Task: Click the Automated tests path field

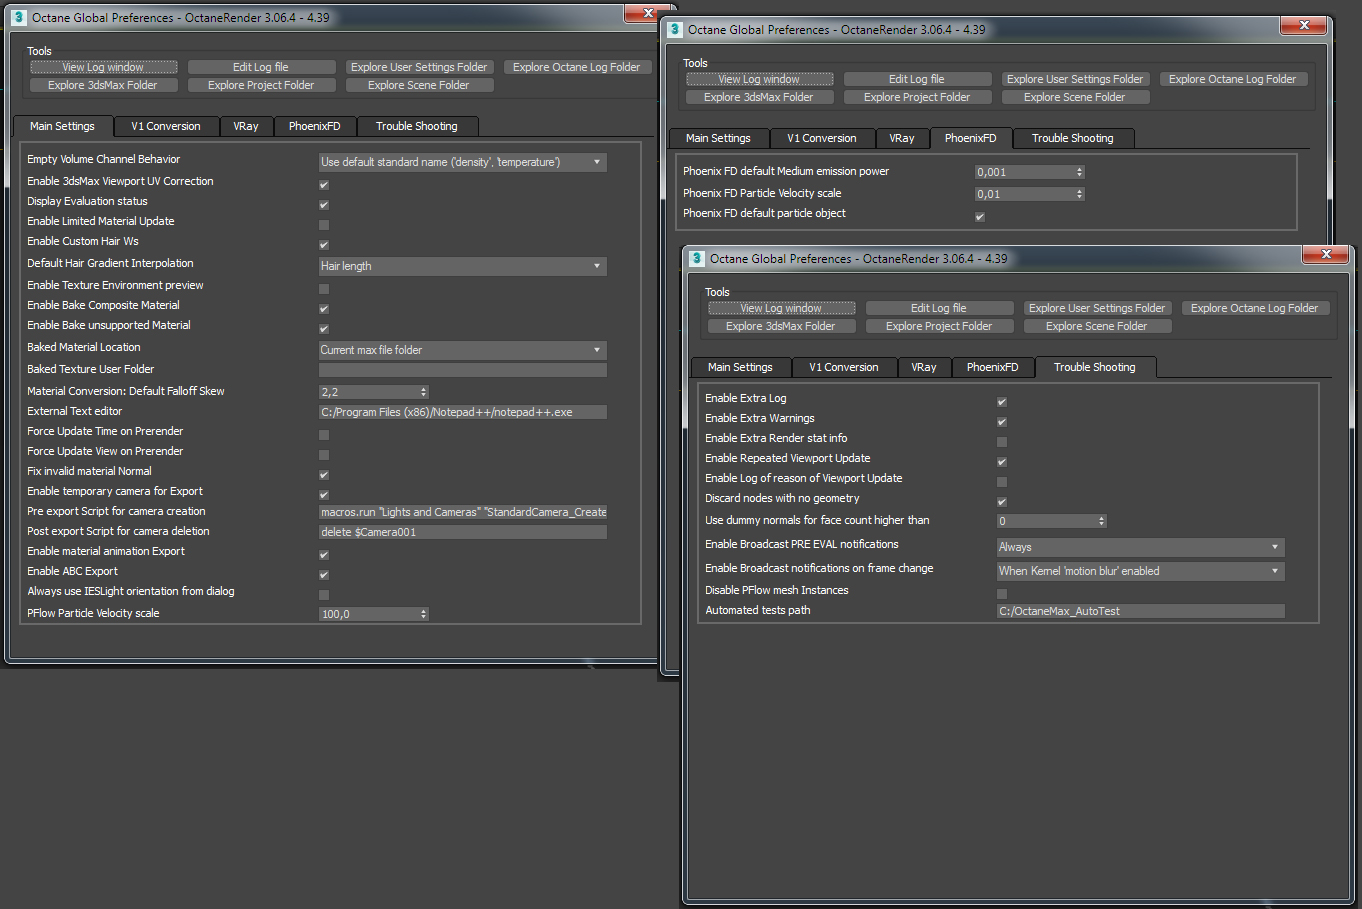Action: (1140, 611)
